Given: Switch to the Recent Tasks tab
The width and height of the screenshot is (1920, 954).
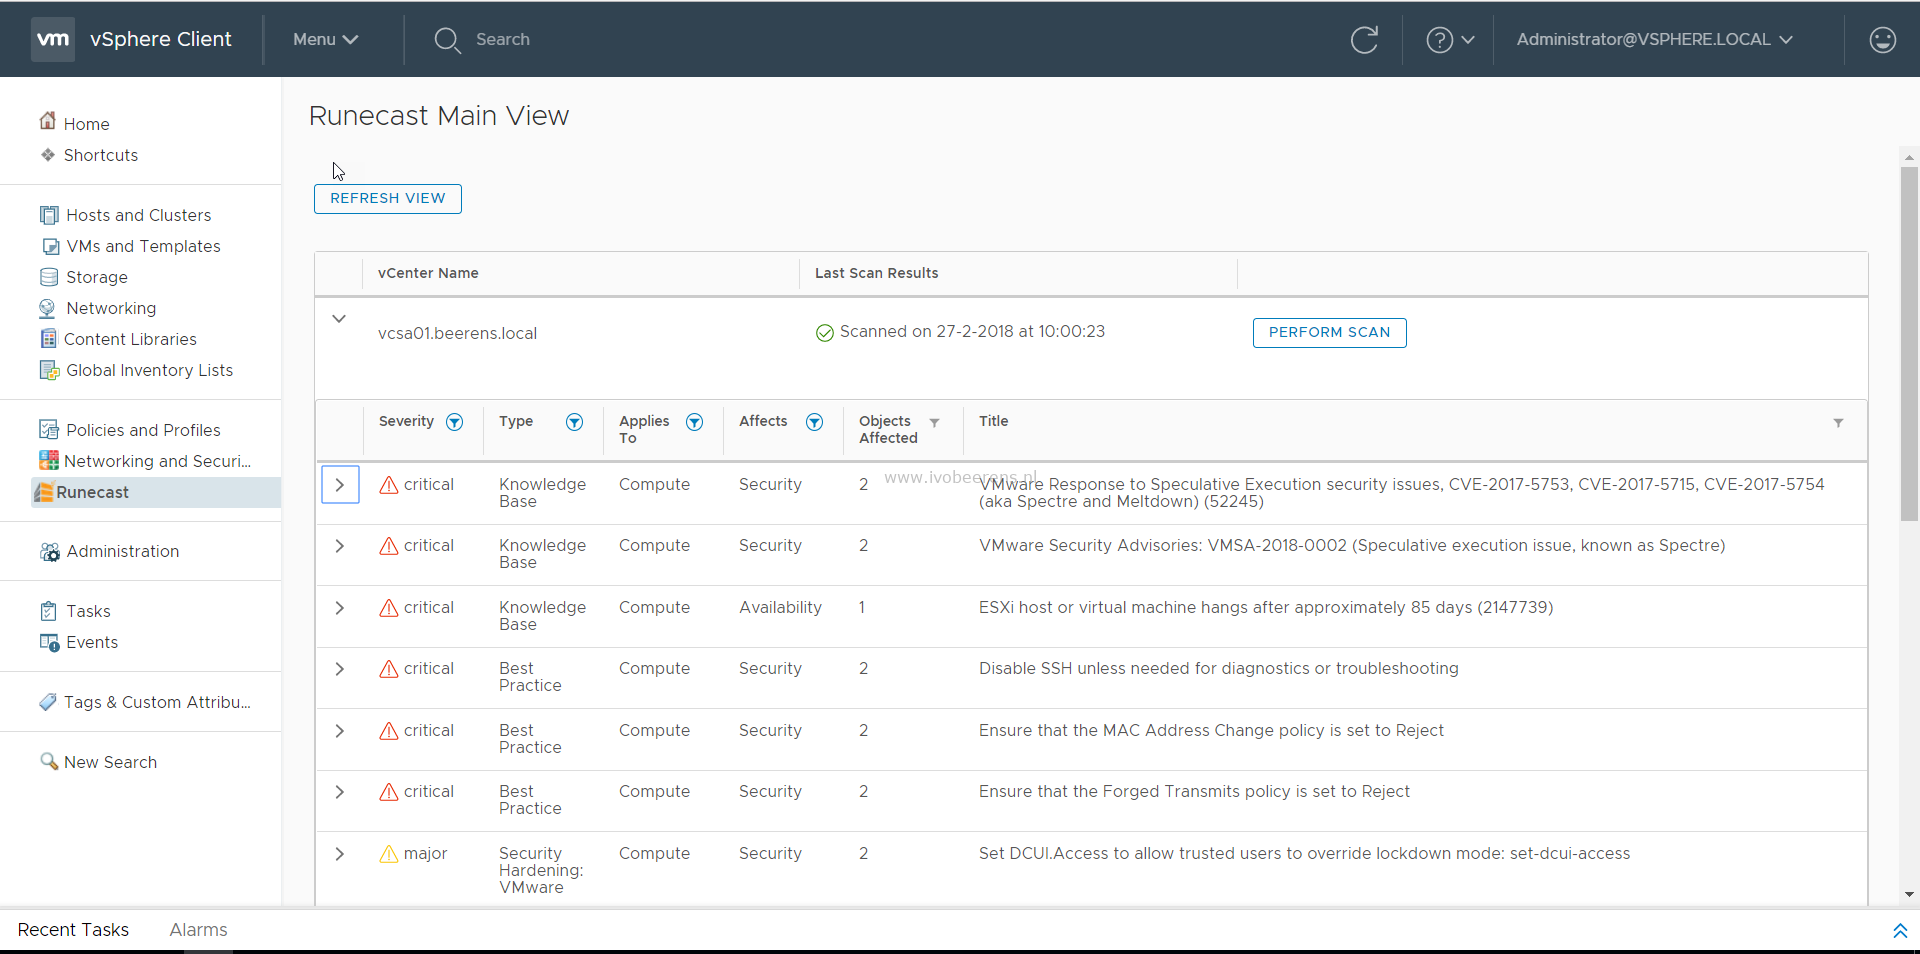Looking at the screenshot, I should pos(73,930).
